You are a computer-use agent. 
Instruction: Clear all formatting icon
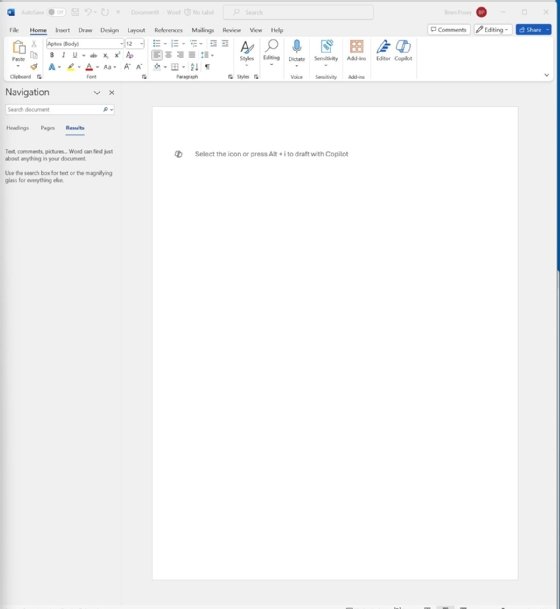(129, 56)
